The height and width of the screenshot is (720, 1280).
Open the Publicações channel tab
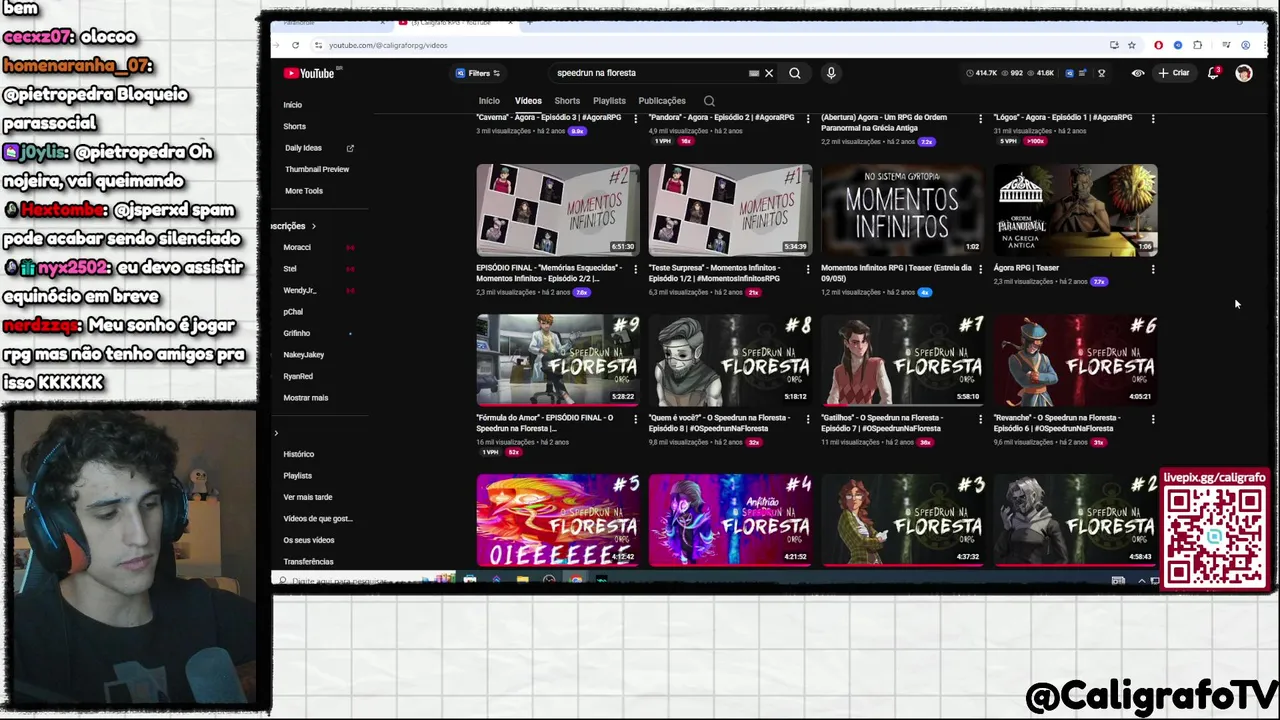coord(662,101)
